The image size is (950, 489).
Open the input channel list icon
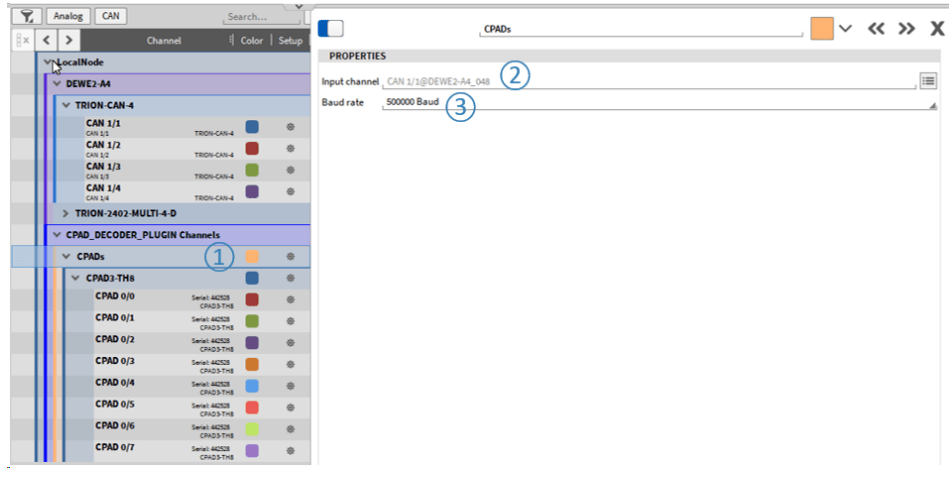pos(928,80)
